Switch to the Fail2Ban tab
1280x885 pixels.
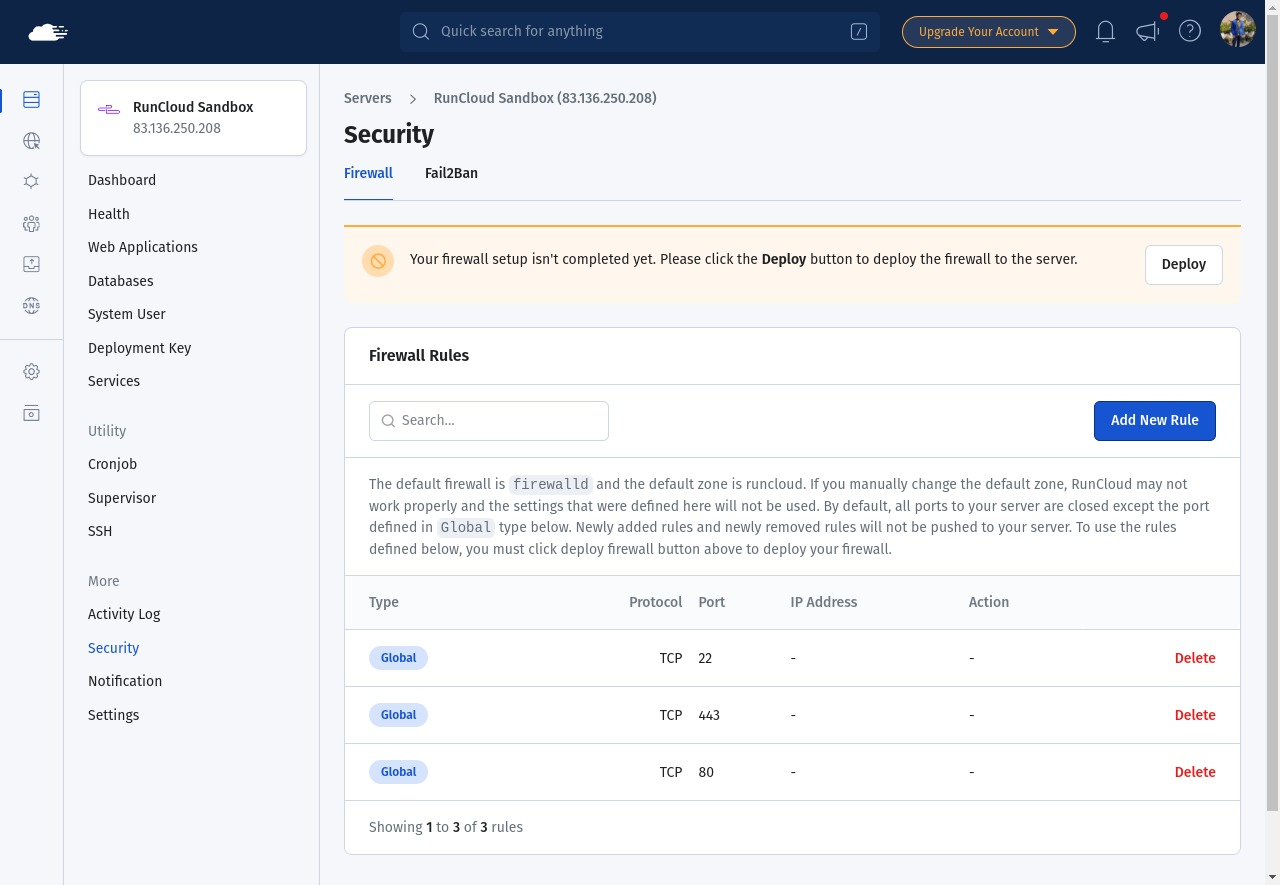click(451, 173)
